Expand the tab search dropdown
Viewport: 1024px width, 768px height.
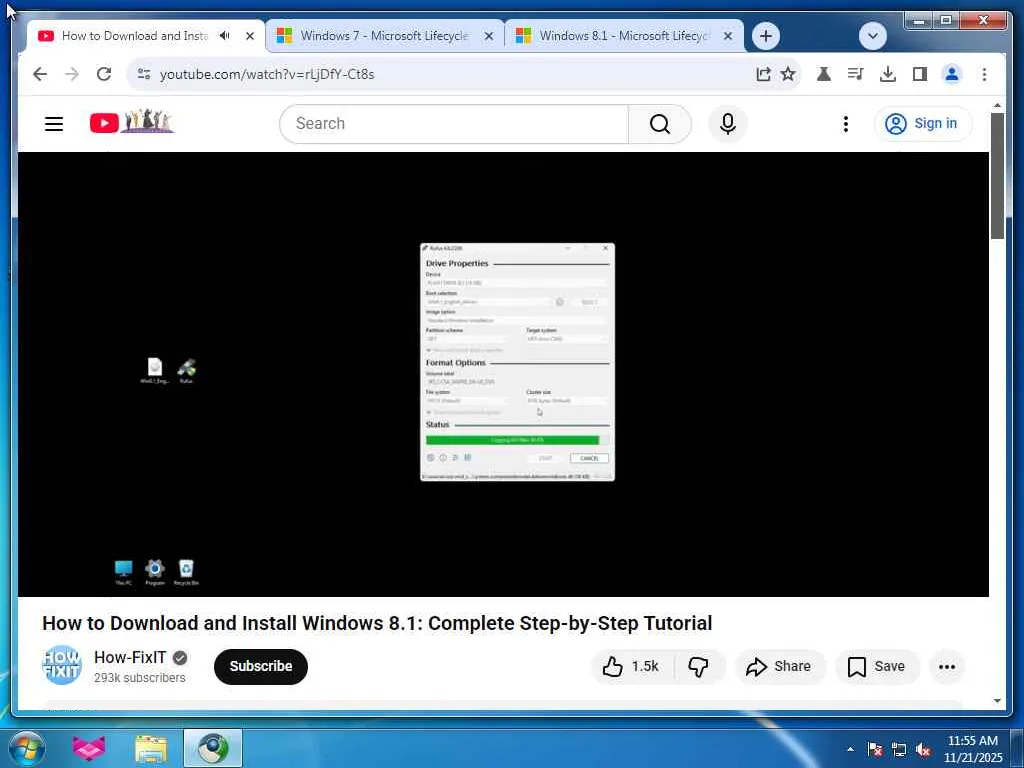click(872, 36)
